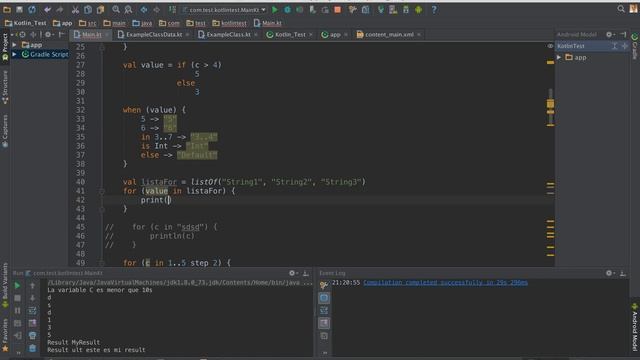Screen dimensions: 640x360
Task: Click the Open folder toolbar icon
Action: pos(7,9)
